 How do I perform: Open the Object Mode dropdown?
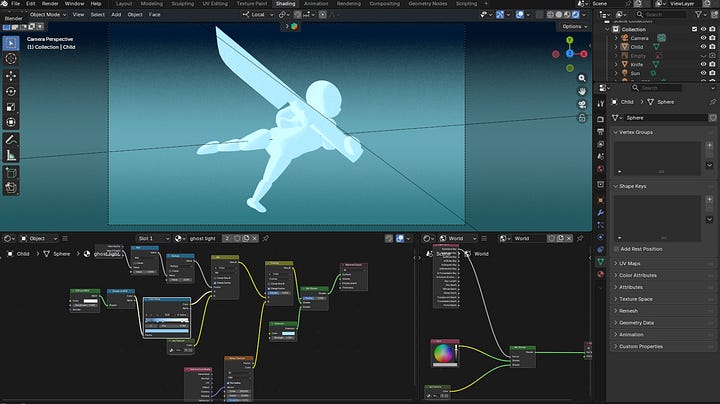pos(47,15)
